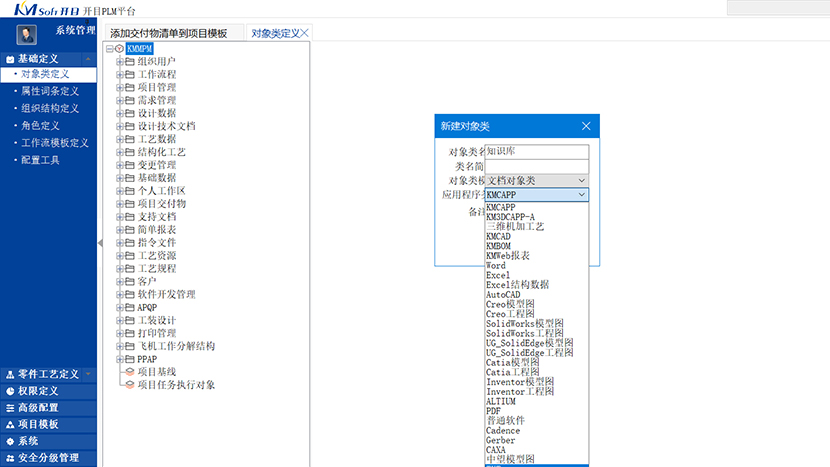Viewport: 830px width, 467px height.
Task: Open the 安全分级管理 sidebar section
Action: (x=48, y=458)
